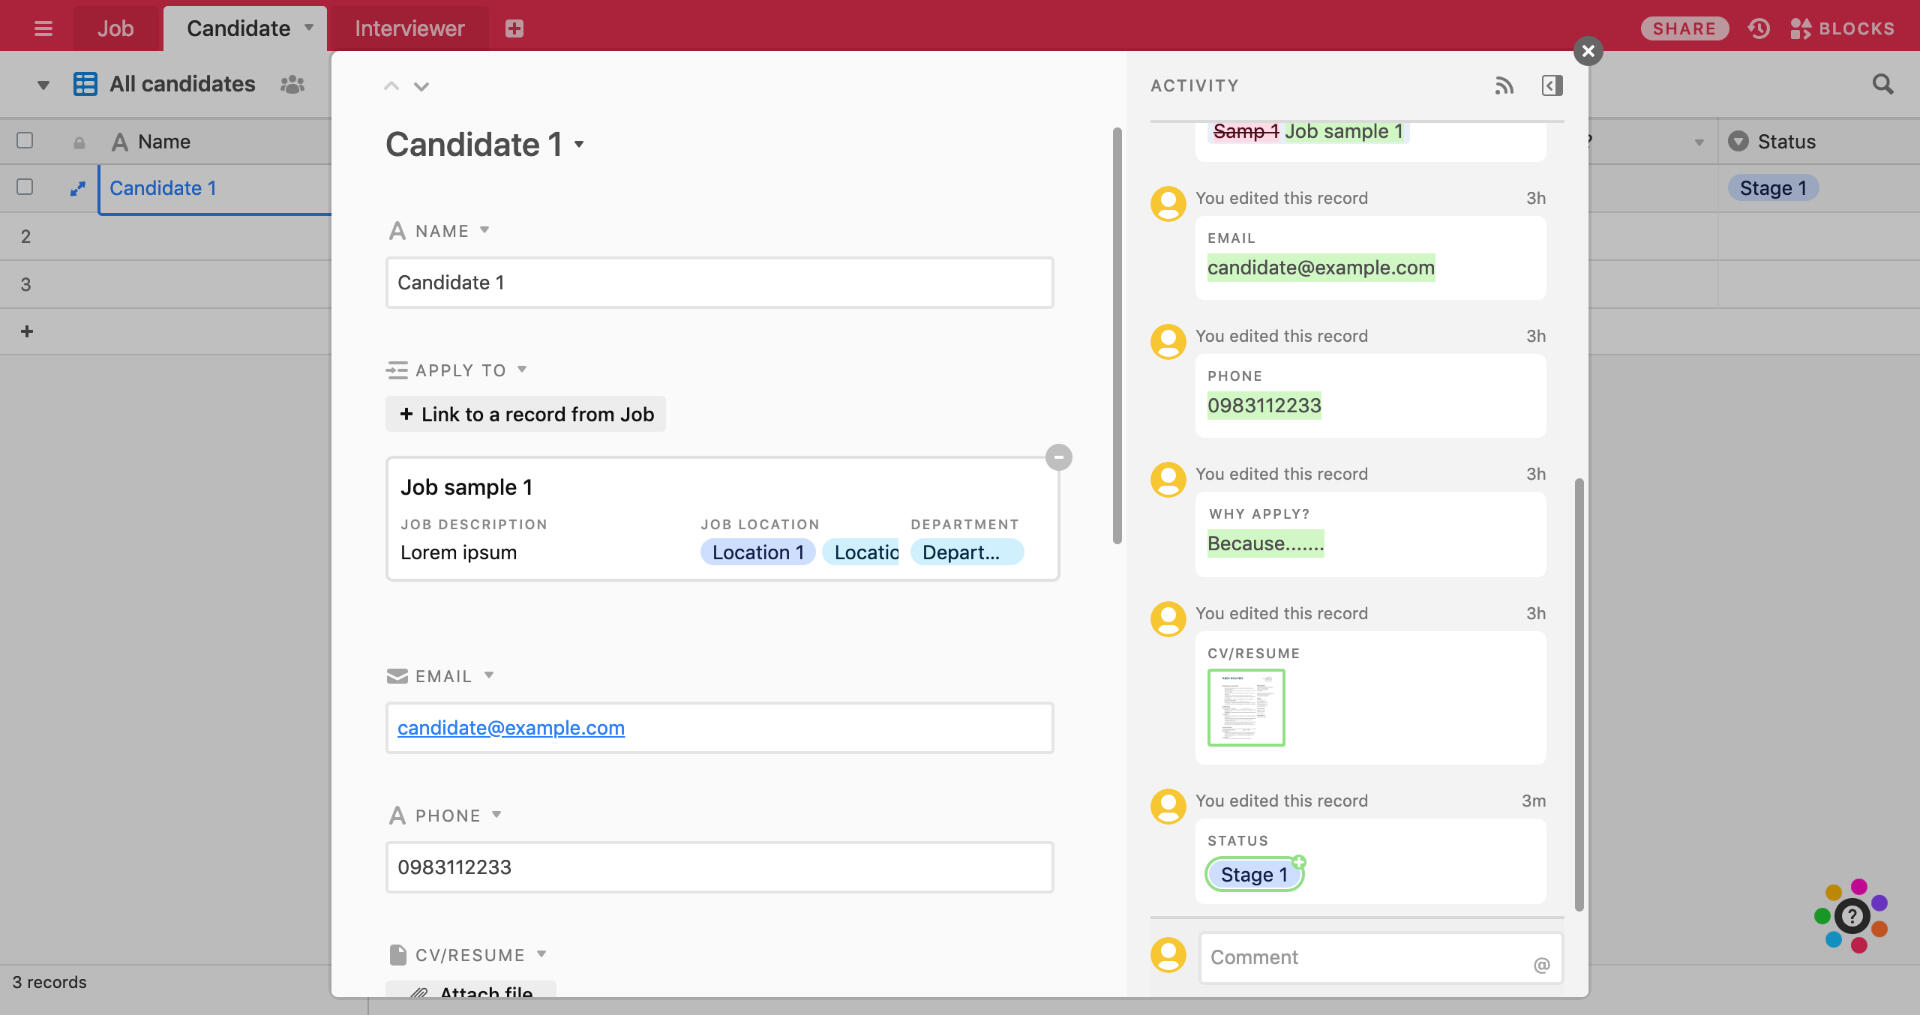Open the record history snapshots icon
1920x1015 pixels.
pyautogui.click(x=1759, y=28)
